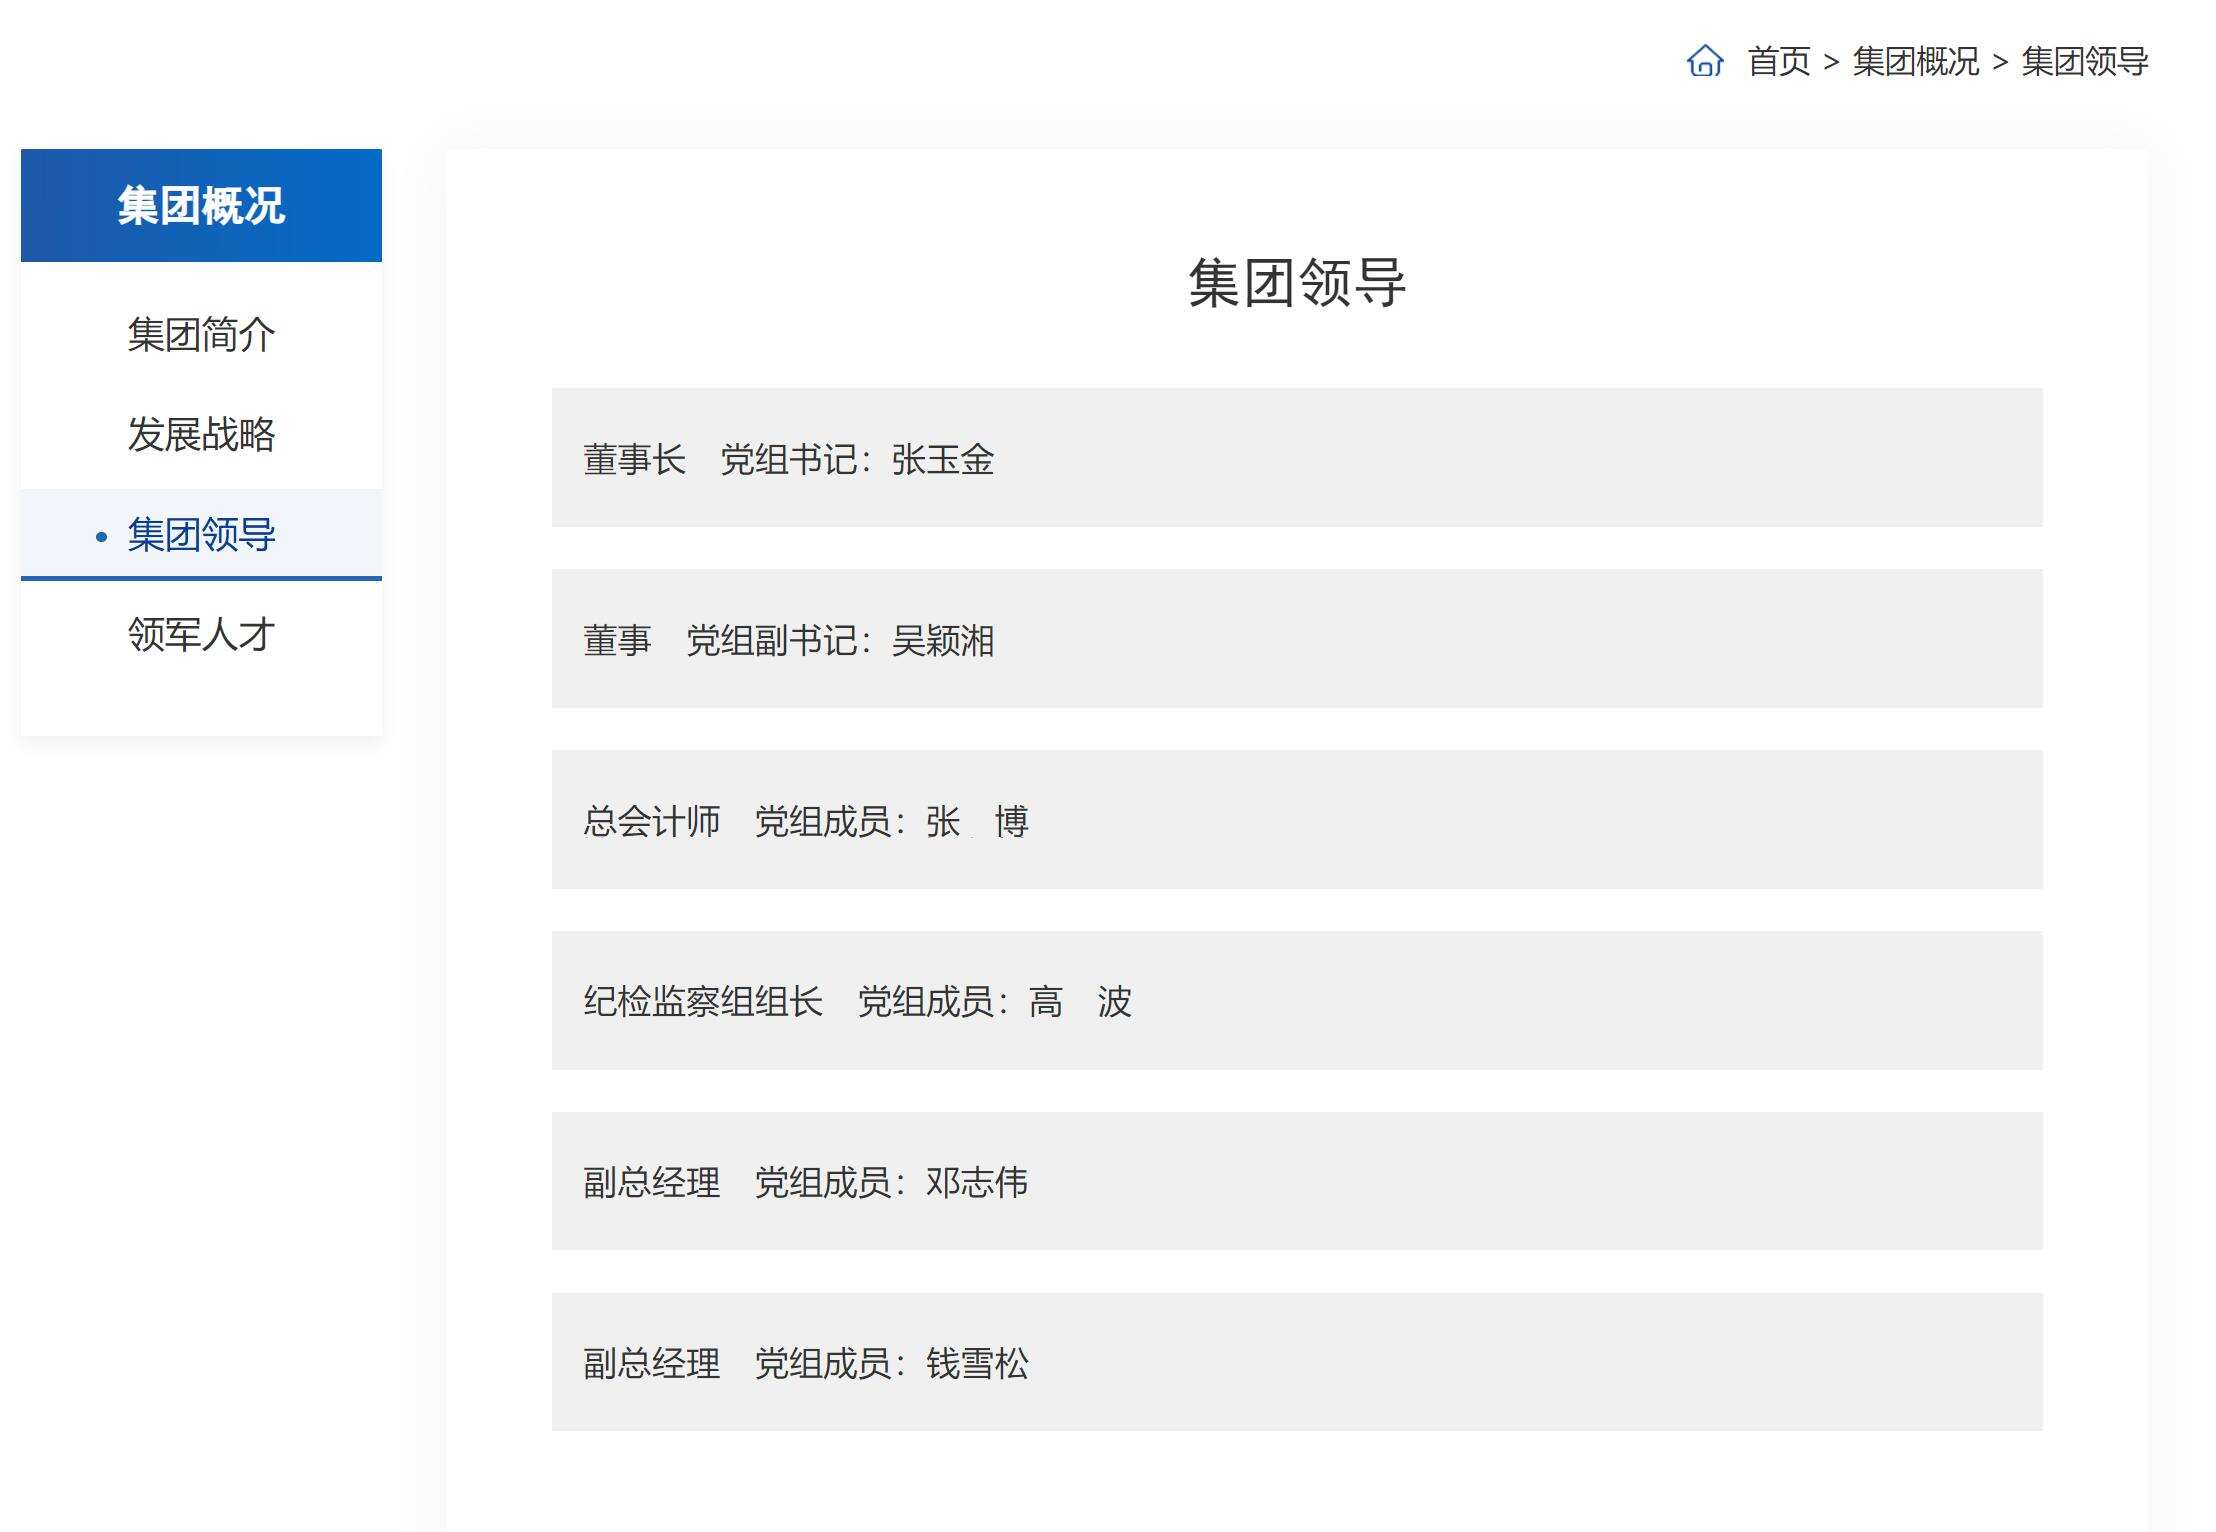This screenshot has height=1532, width=2216.
Task: Click the name 吴颖湘
Action: (942, 641)
